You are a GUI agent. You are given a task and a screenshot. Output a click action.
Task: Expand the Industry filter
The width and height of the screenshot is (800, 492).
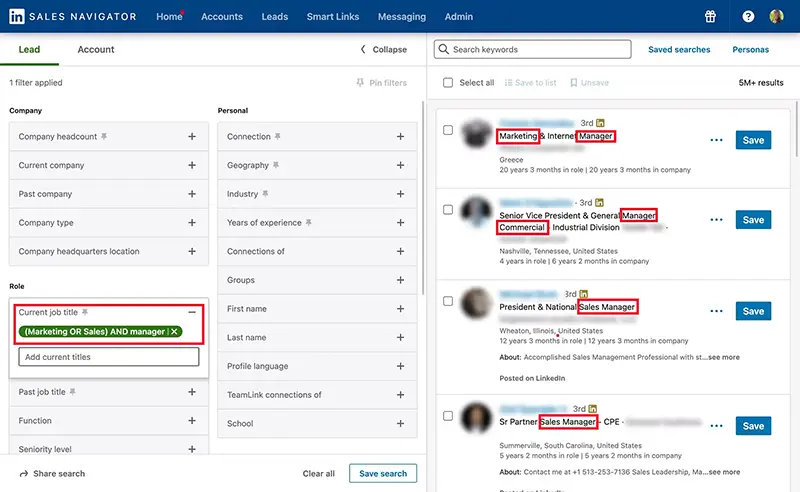coord(401,194)
